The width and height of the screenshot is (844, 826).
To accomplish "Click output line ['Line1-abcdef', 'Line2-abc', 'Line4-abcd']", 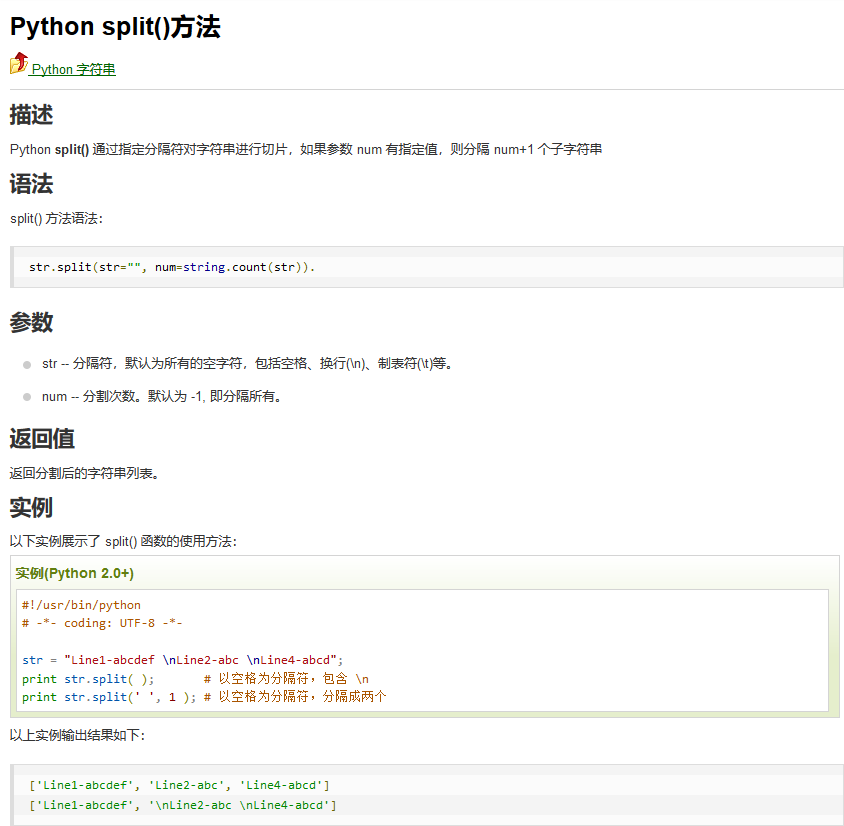I will 179,785.
